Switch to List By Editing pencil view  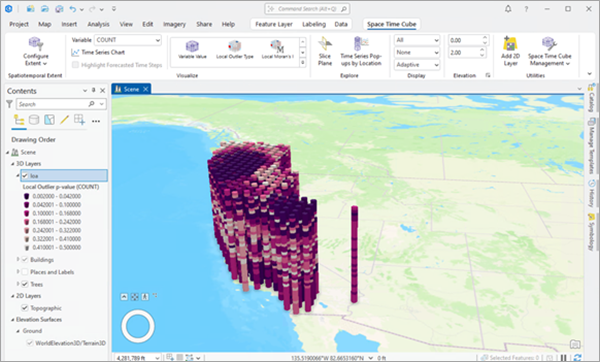pyautogui.click(x=64, y=120)
